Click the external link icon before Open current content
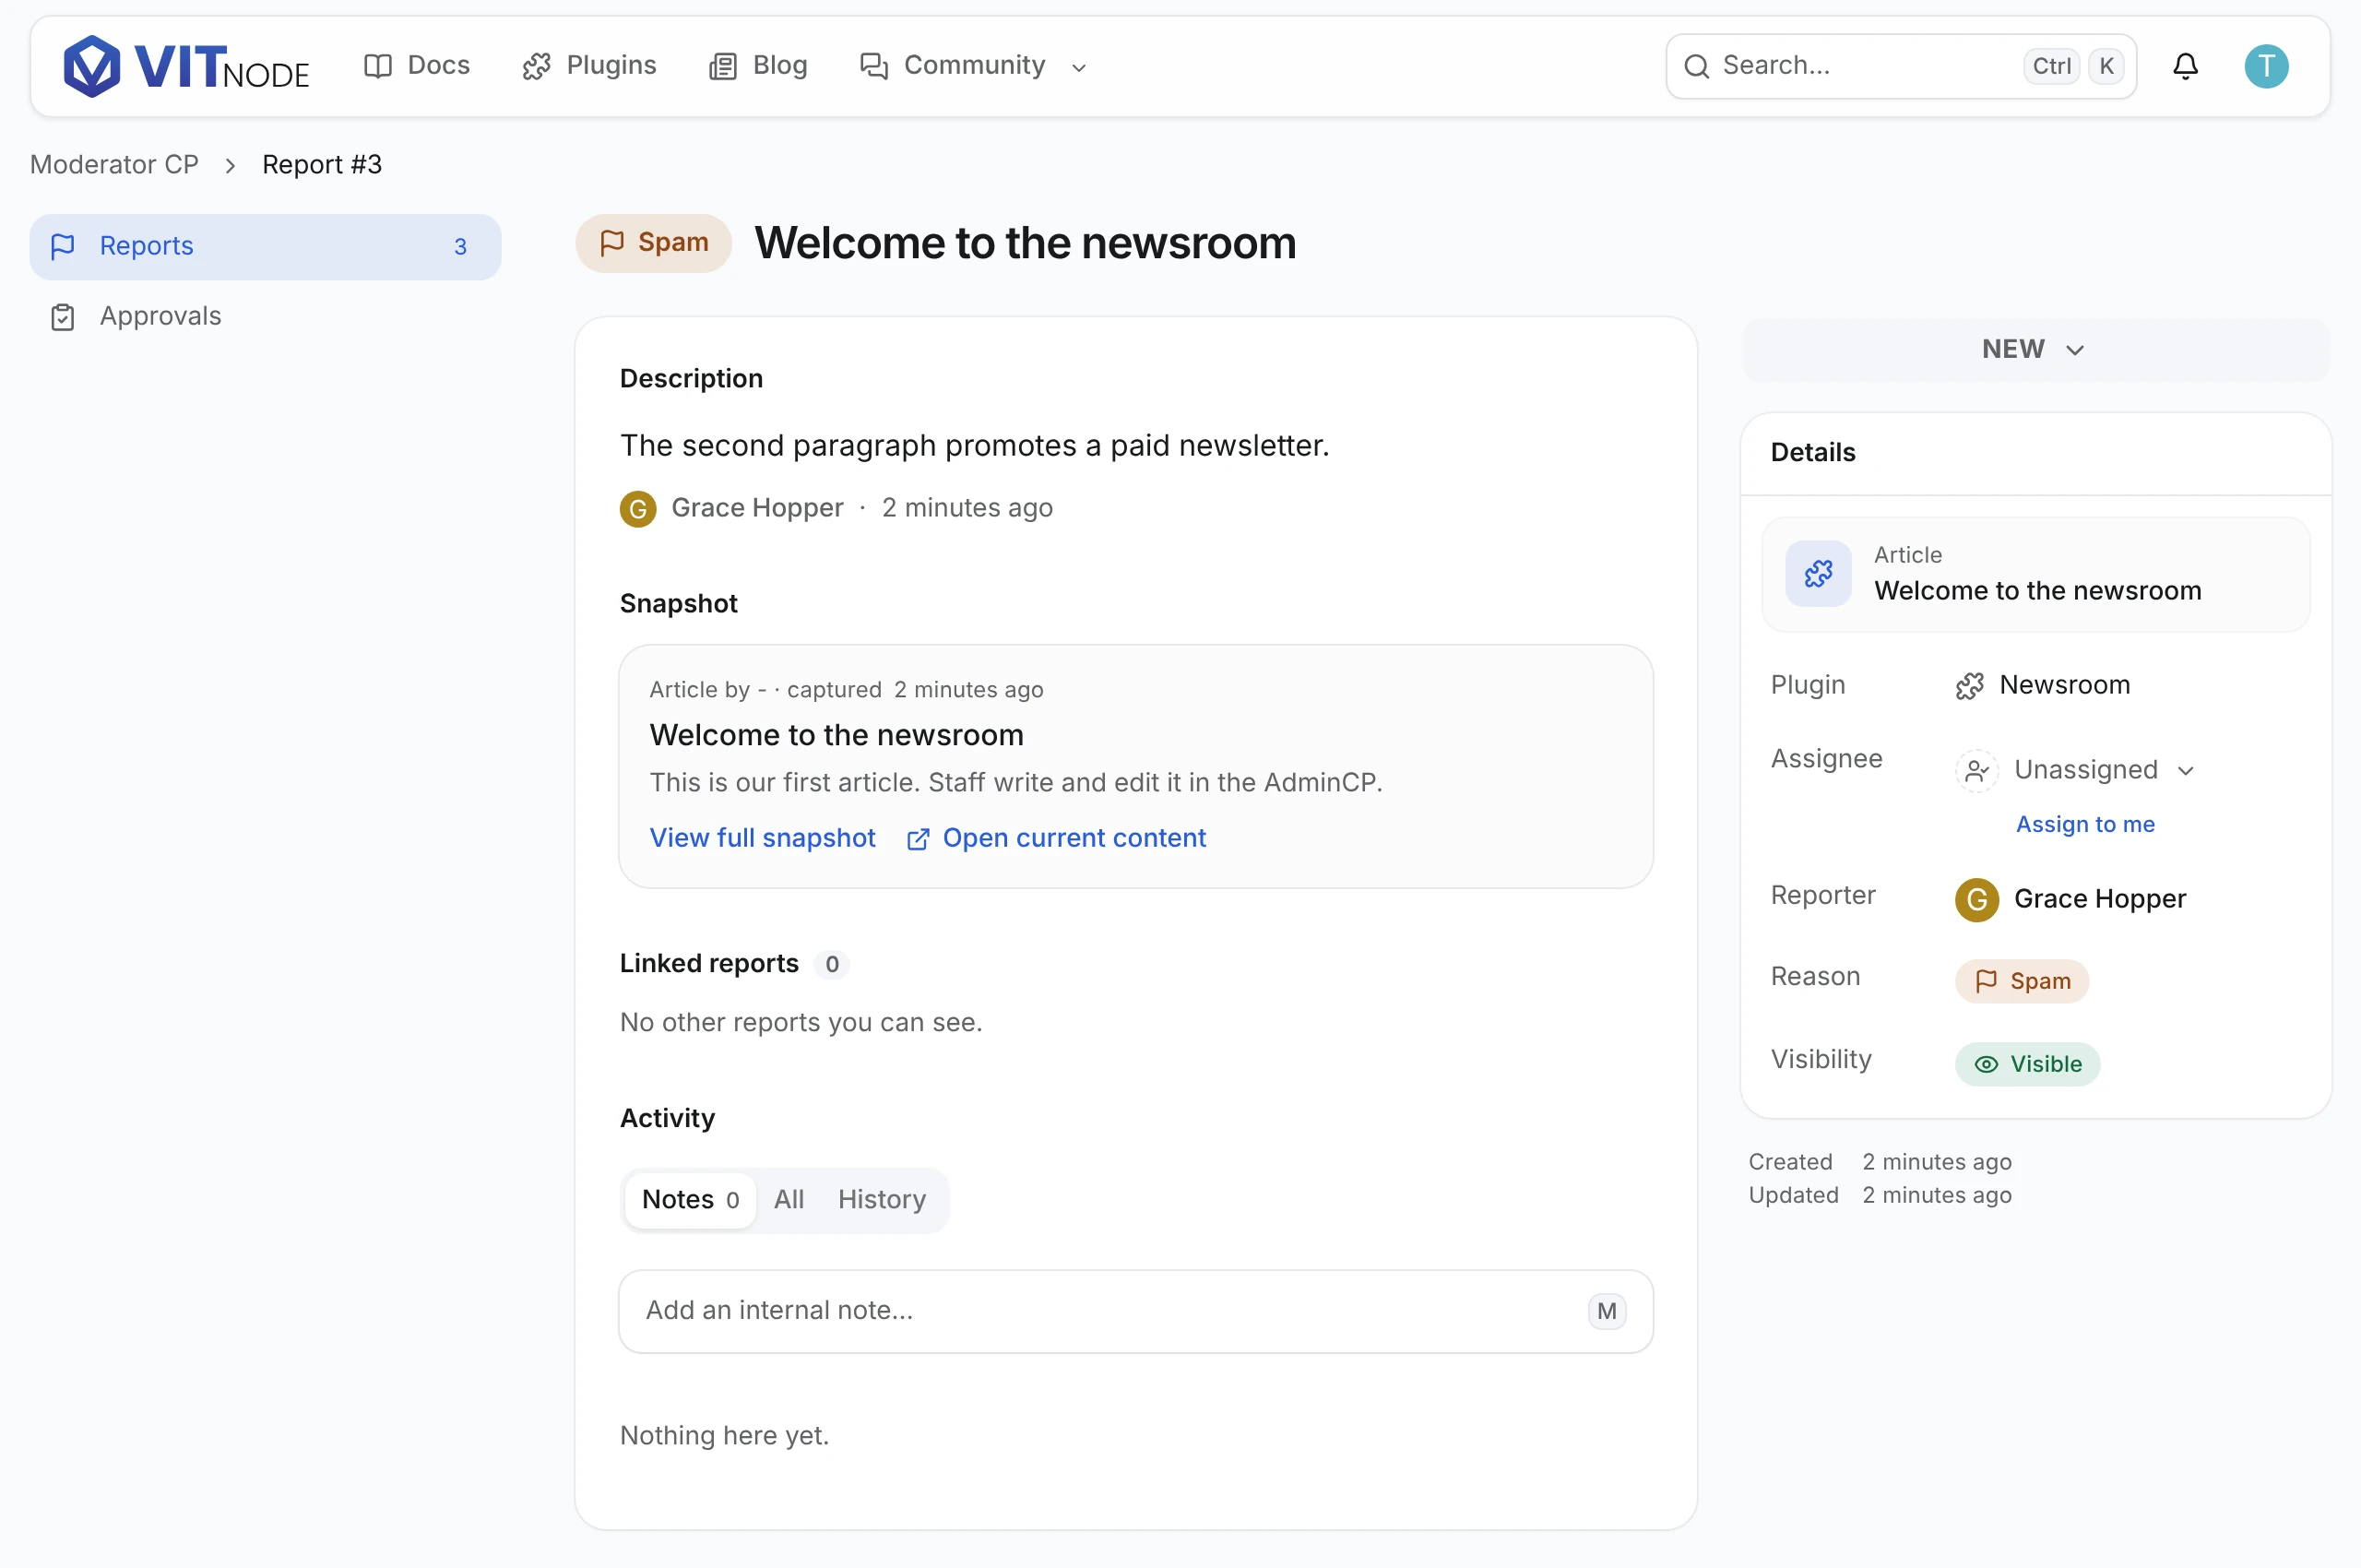The height and width of the screenshot is (1568, 2361). pyautogui.click(x=917, y=839)
